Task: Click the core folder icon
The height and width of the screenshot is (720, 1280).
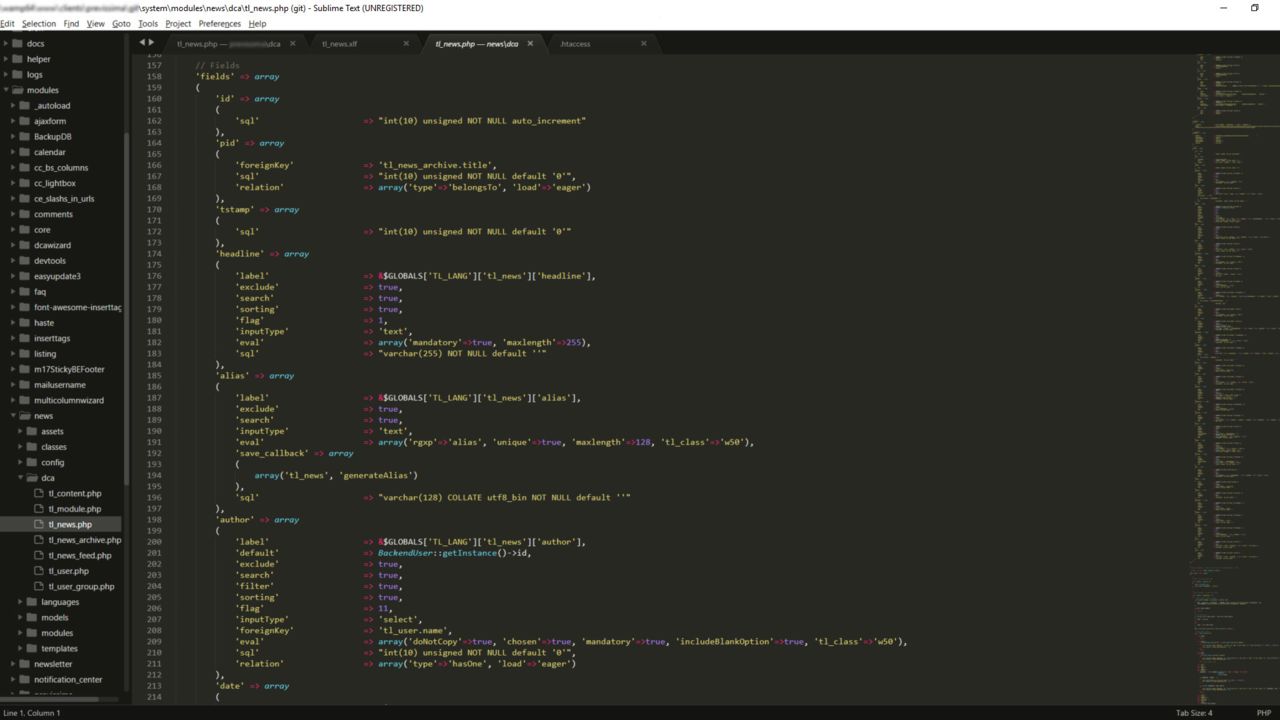Action: click(25, 229)
